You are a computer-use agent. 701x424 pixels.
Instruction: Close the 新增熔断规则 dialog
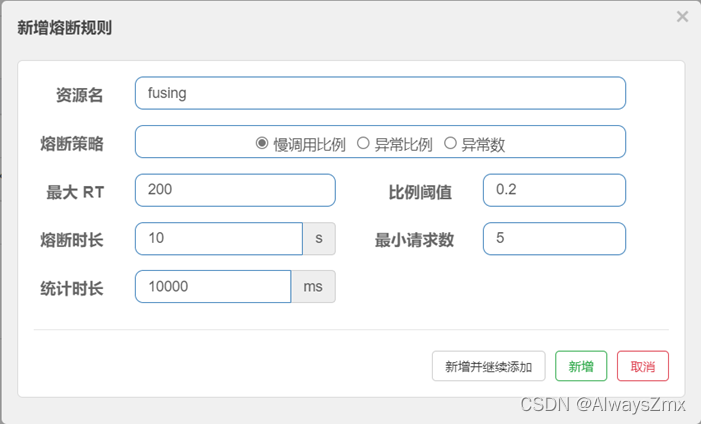click(x=682, y=17)
